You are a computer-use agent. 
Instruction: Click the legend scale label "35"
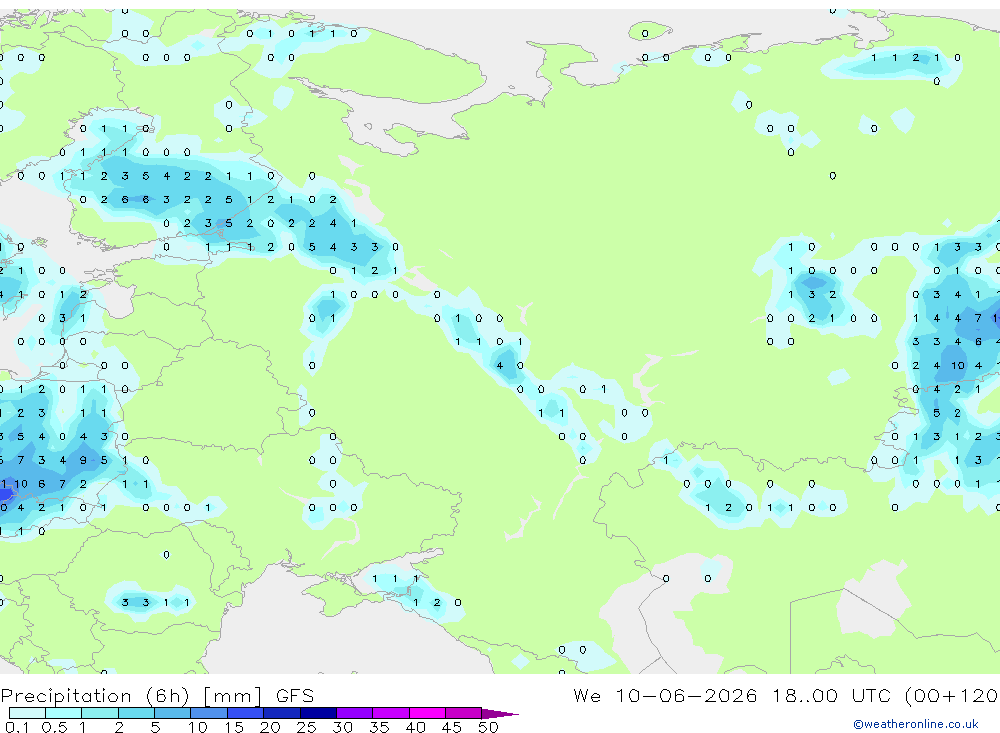tap(379, 727)
